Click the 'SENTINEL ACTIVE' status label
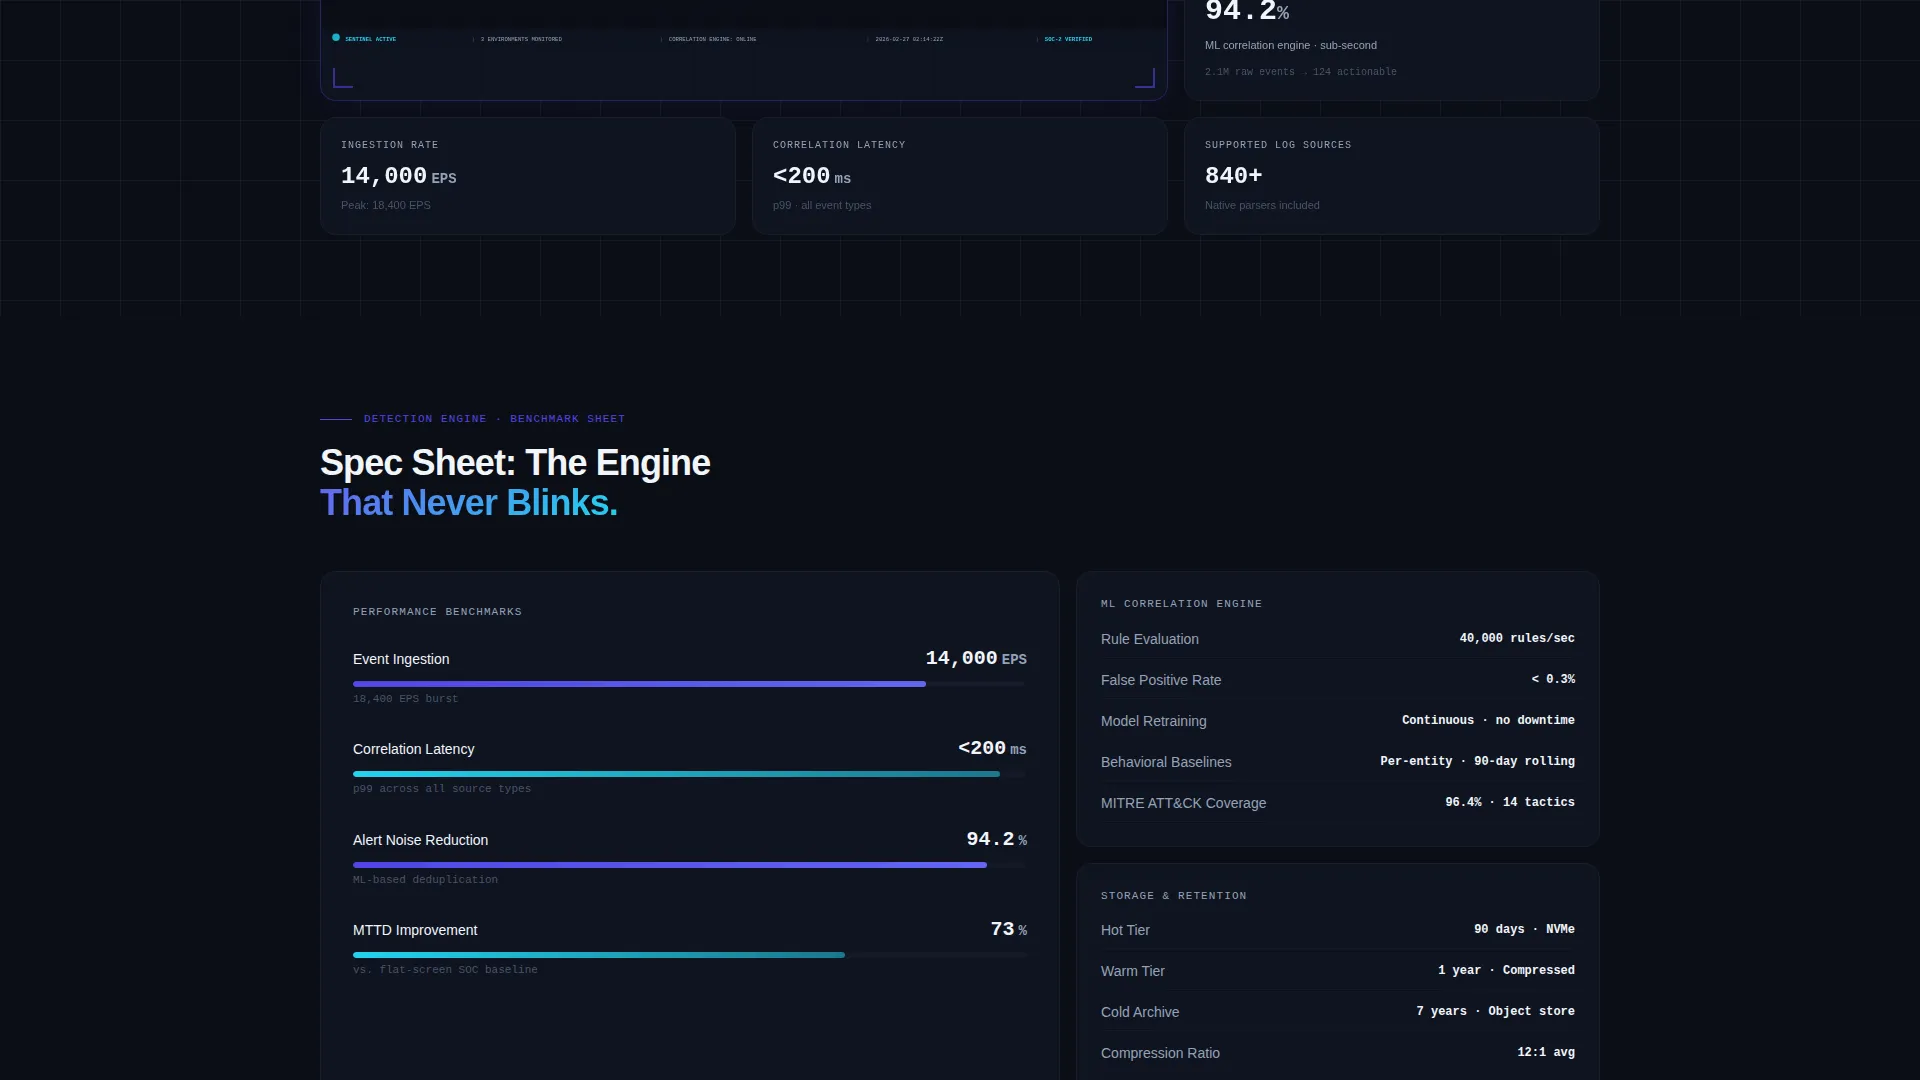The height and width of the screenshot is (1080, 1920). (x=370, y=39)
